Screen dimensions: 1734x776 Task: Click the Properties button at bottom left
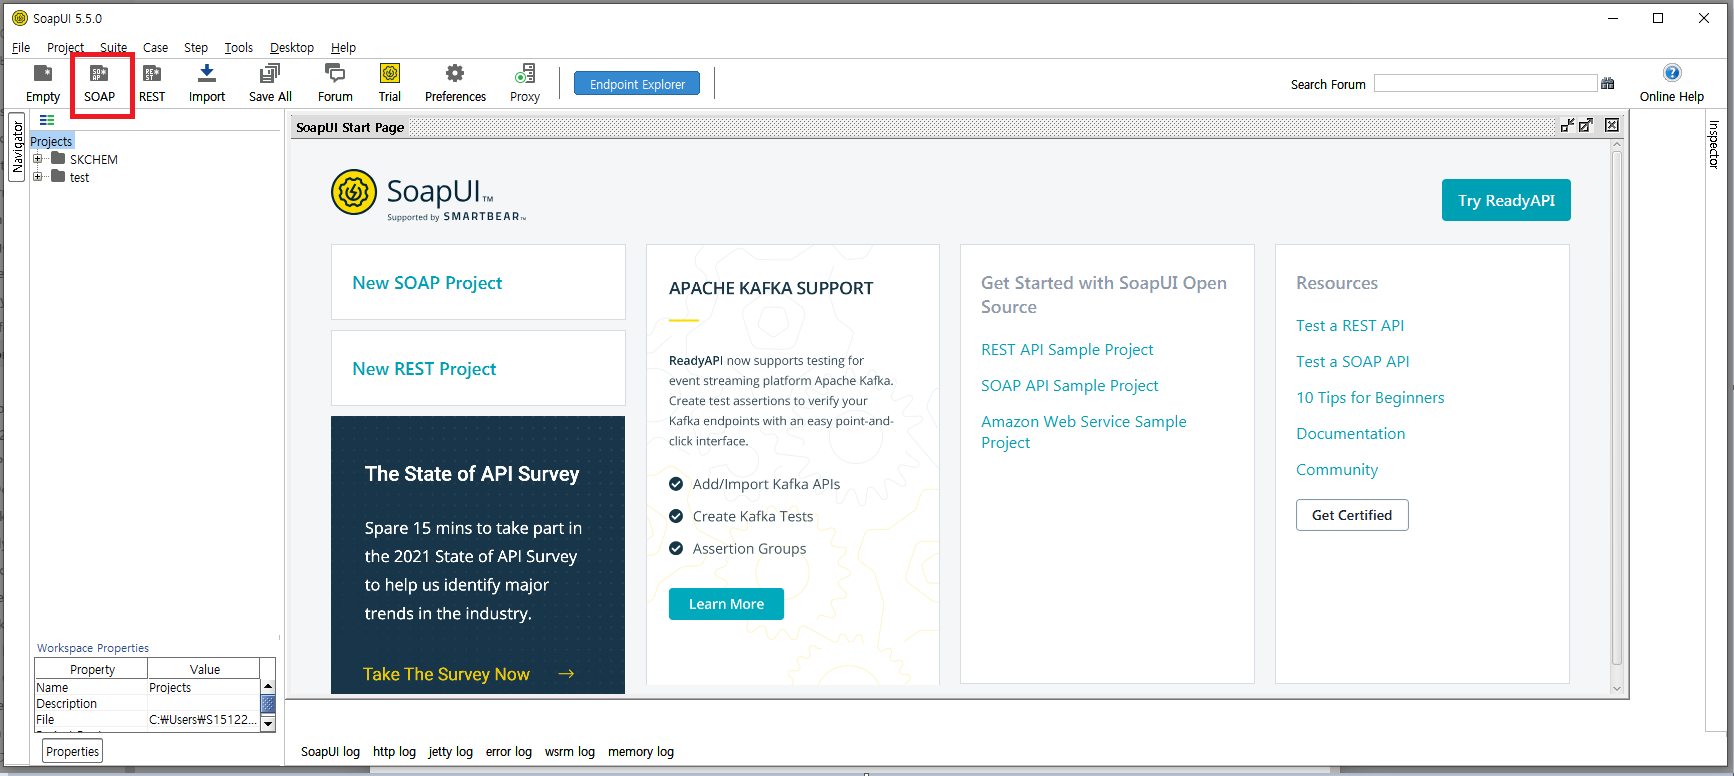73,751
